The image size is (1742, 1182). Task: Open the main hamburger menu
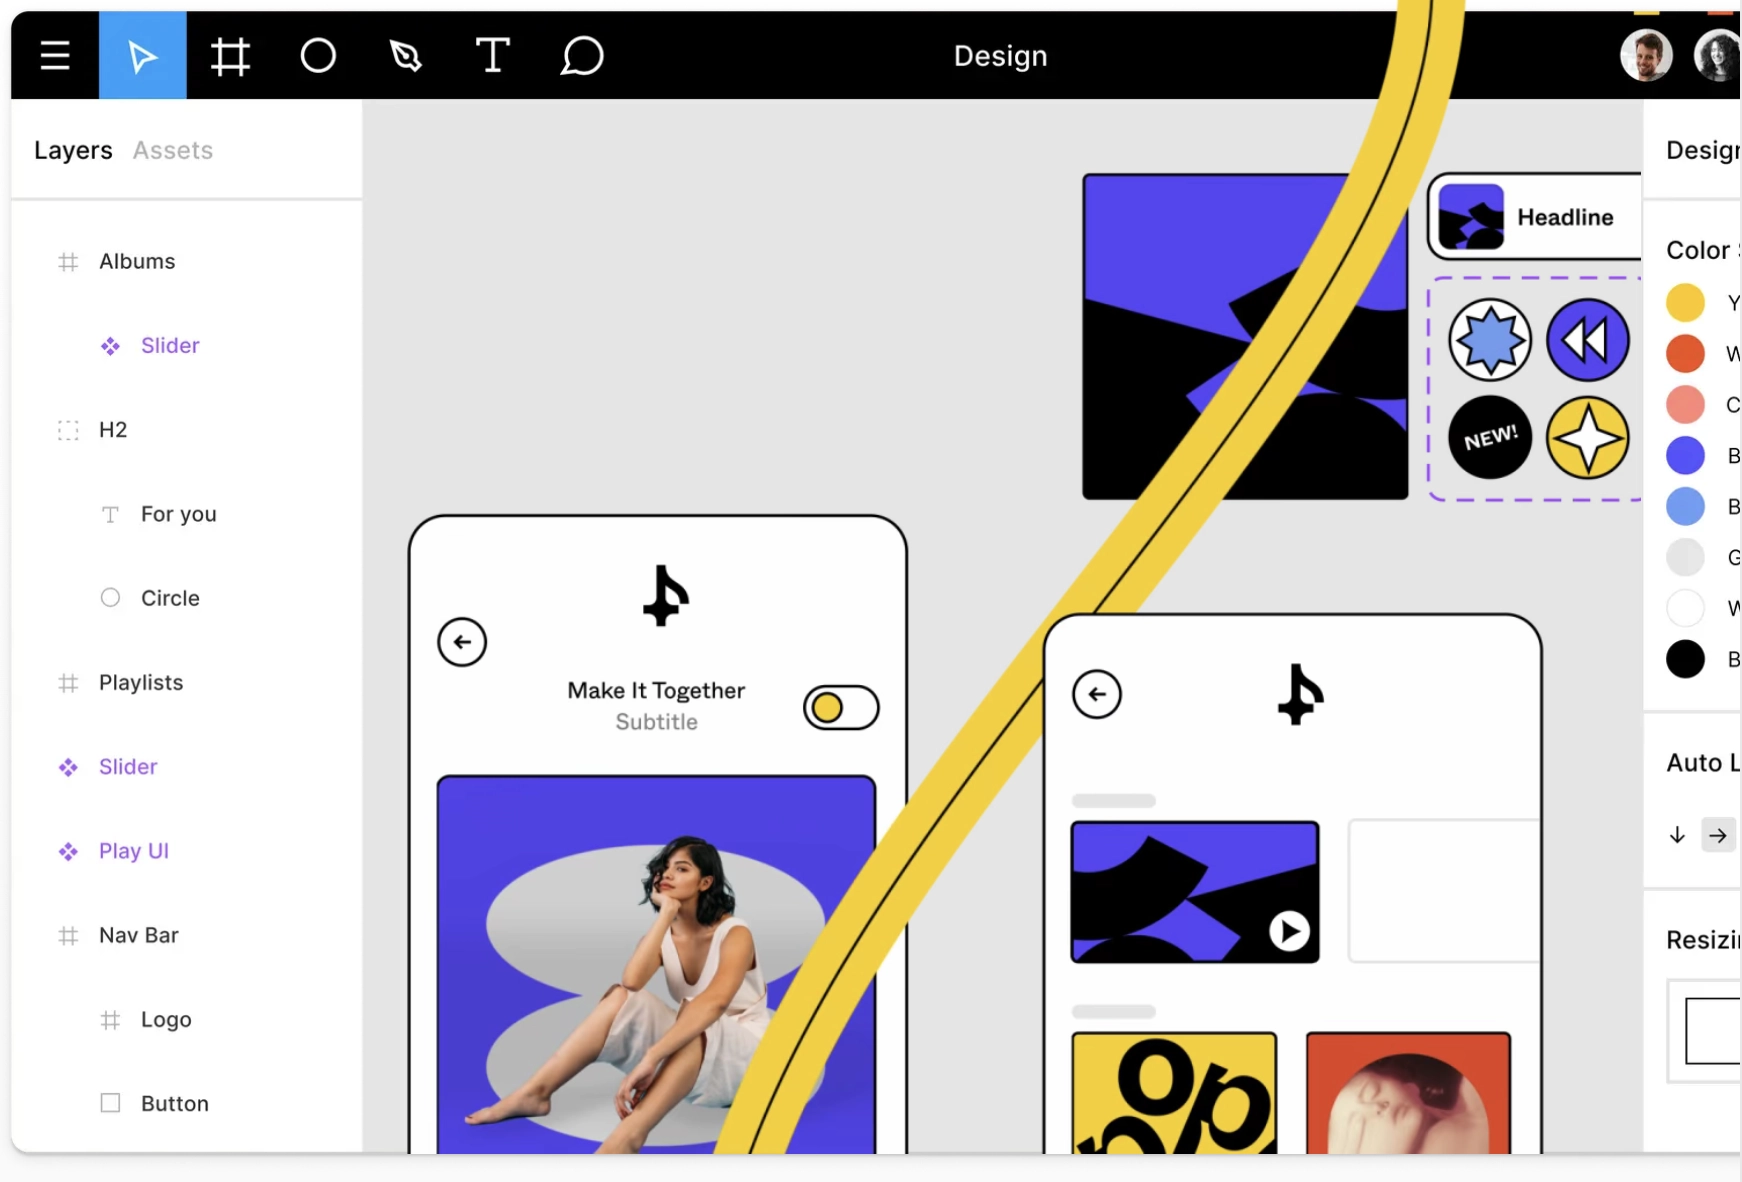(x=54, y=55)
